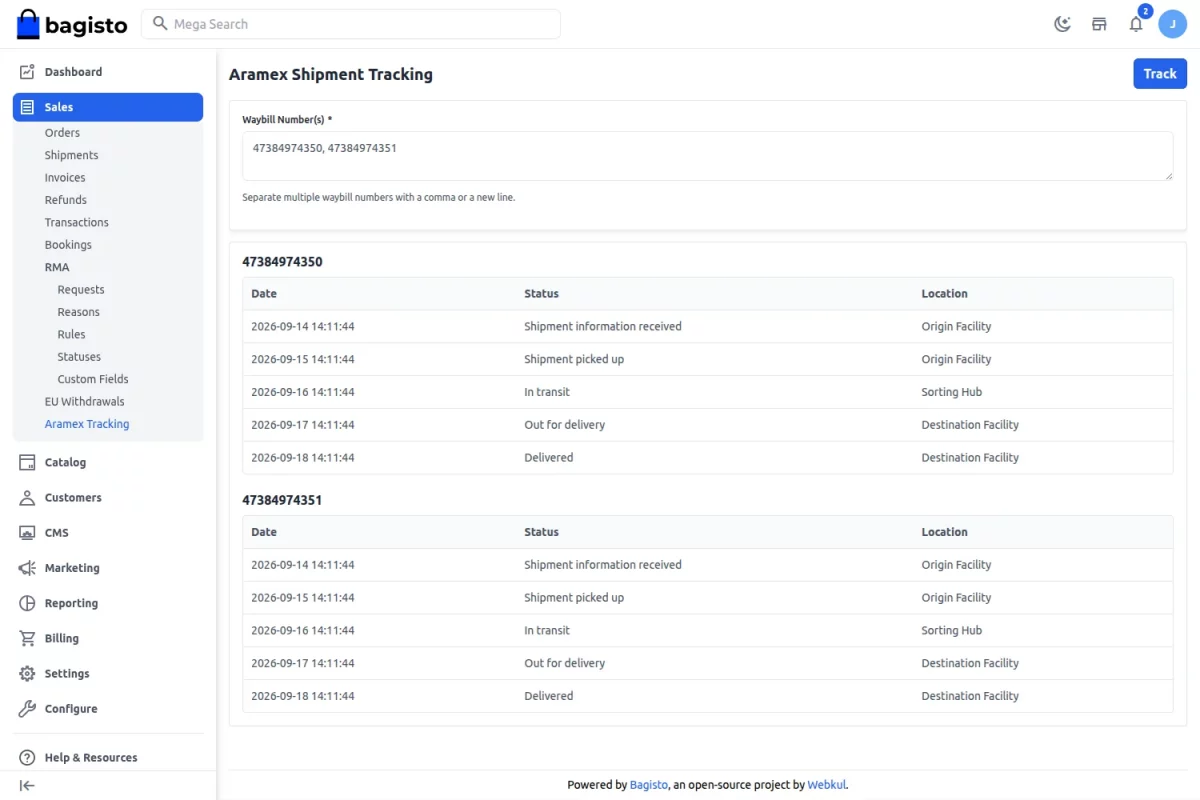Viewport: 1200px width, 800px height.
Task: Click the waybill separator hint text
Action: pos(379,198)
